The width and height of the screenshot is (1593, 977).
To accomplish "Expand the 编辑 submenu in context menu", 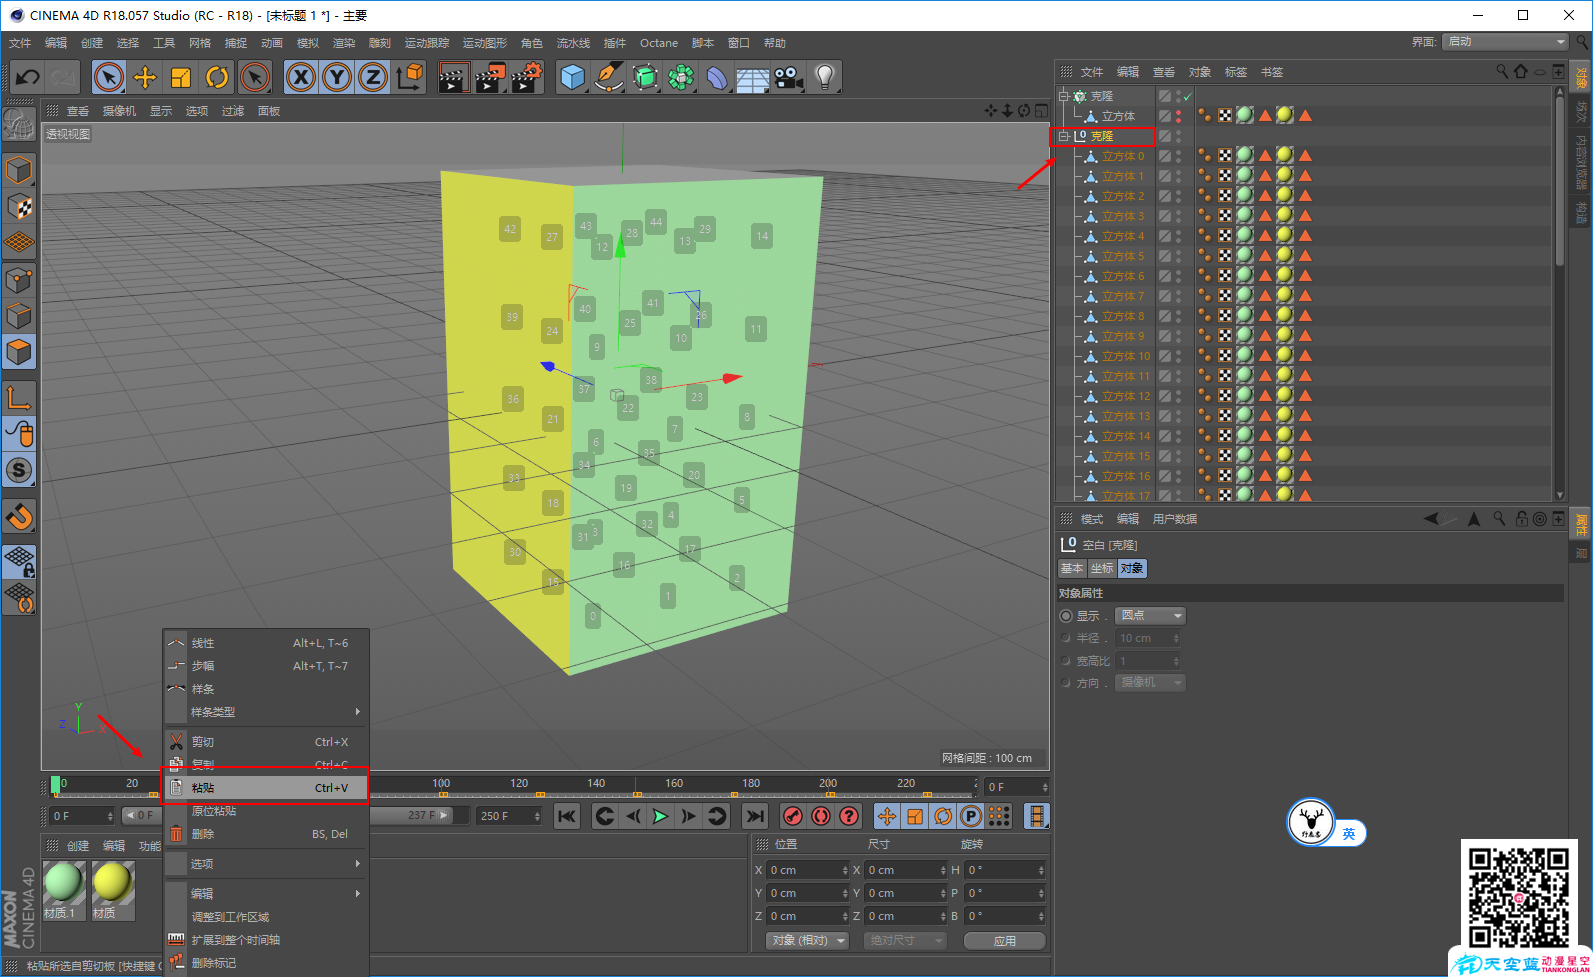I will coord(266,894).
